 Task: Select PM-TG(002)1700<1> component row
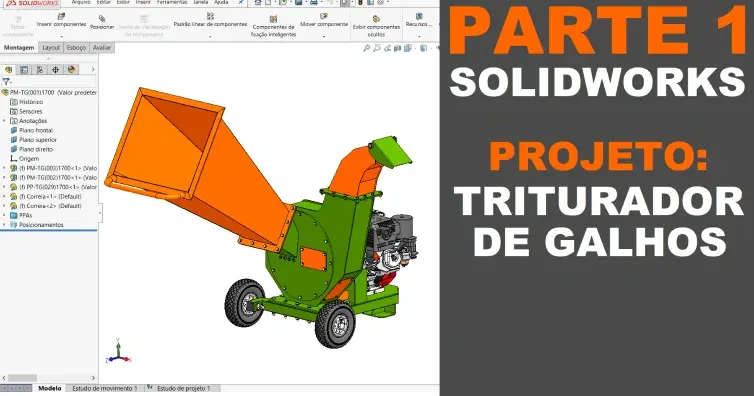click(x=53, y=178)
